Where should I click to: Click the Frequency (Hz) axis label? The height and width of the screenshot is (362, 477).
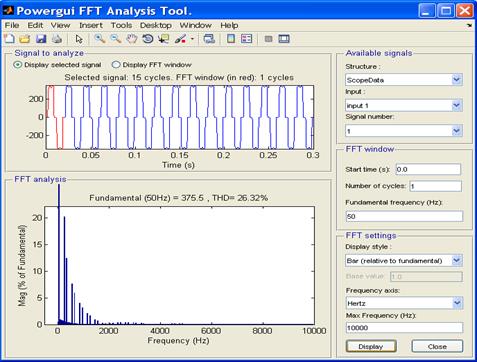[x=178, y=341]
